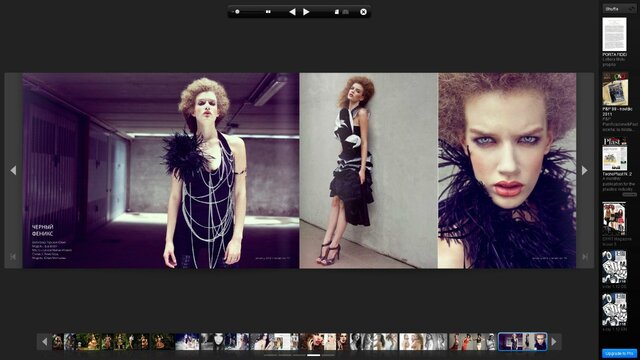Flip to previous spread using left side arrow
Image resolution: width=640 pixels, height=360 pixels.
click(x=13, y=170)
